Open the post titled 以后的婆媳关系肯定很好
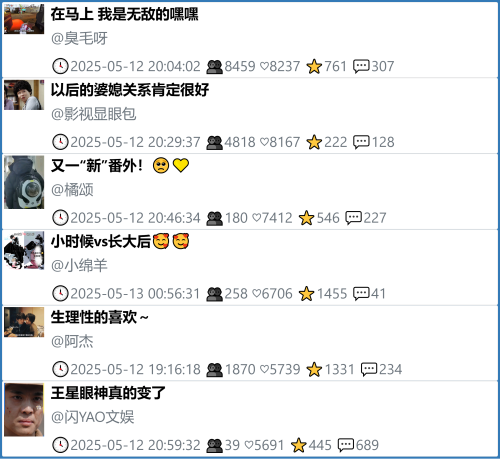 (x=130, y=90)
